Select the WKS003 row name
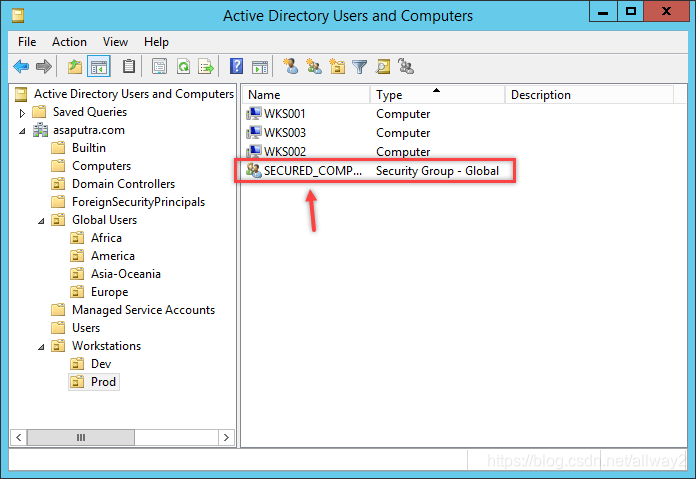 pos(285,133)
